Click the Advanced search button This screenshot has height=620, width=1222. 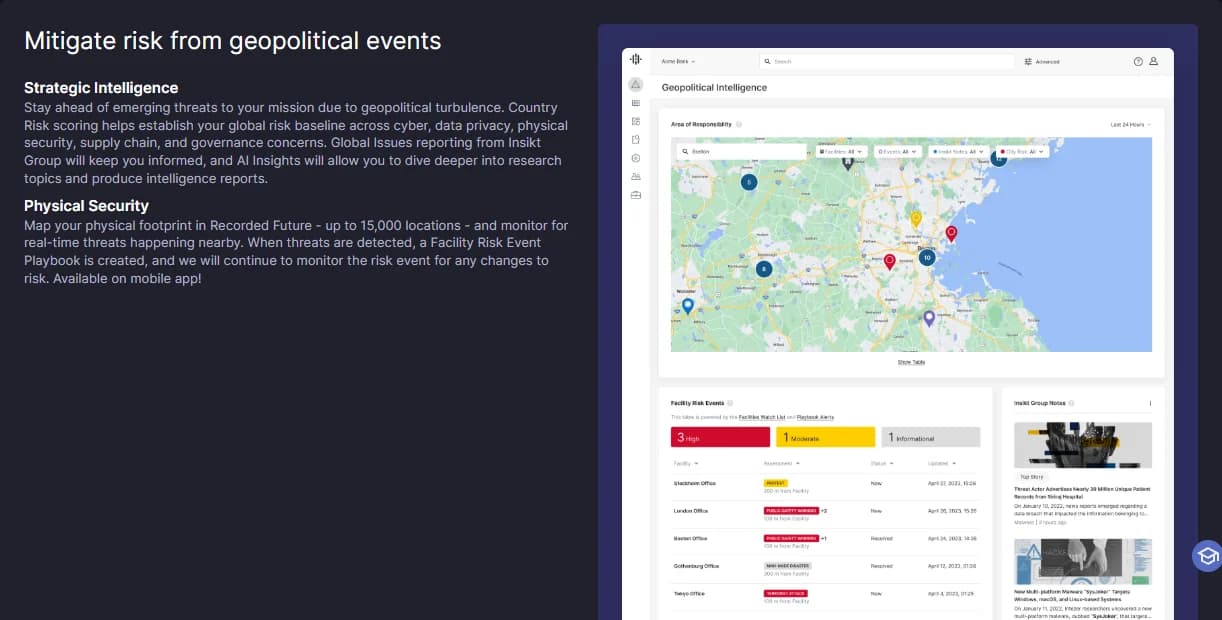[x=1041, y=62]
